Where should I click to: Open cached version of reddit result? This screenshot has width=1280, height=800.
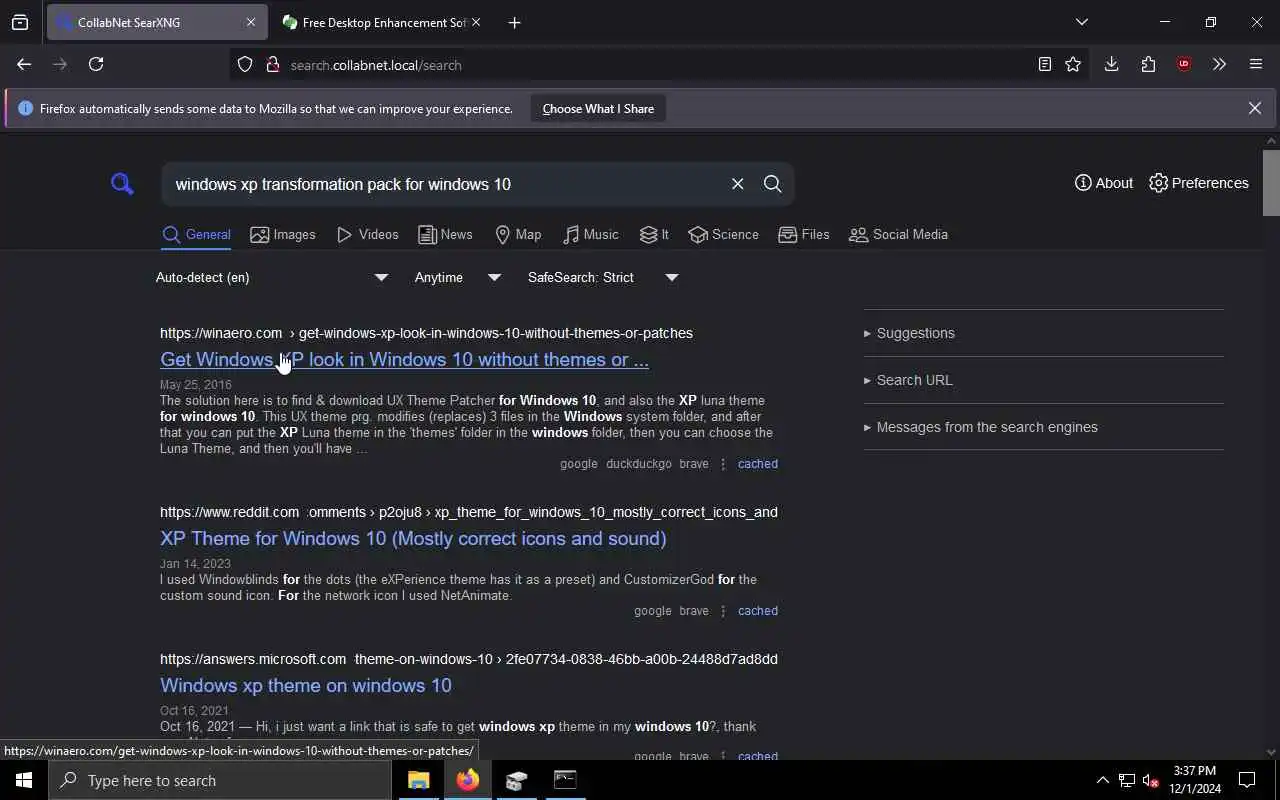tap(757, 611)
